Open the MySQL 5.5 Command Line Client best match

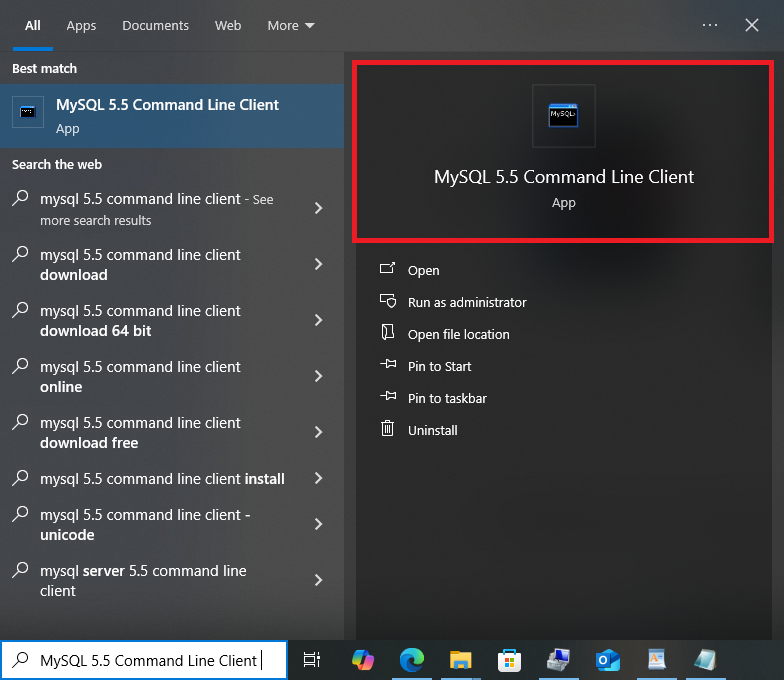(172, 116)
